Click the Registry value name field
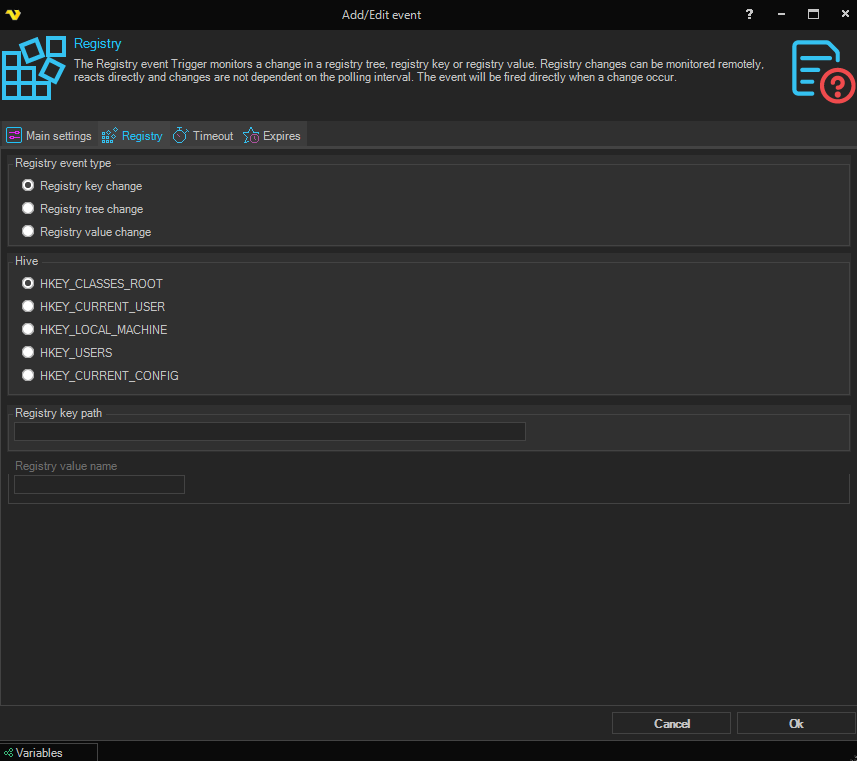The height and width of the screenshot is (761, 857). point(99,485)
